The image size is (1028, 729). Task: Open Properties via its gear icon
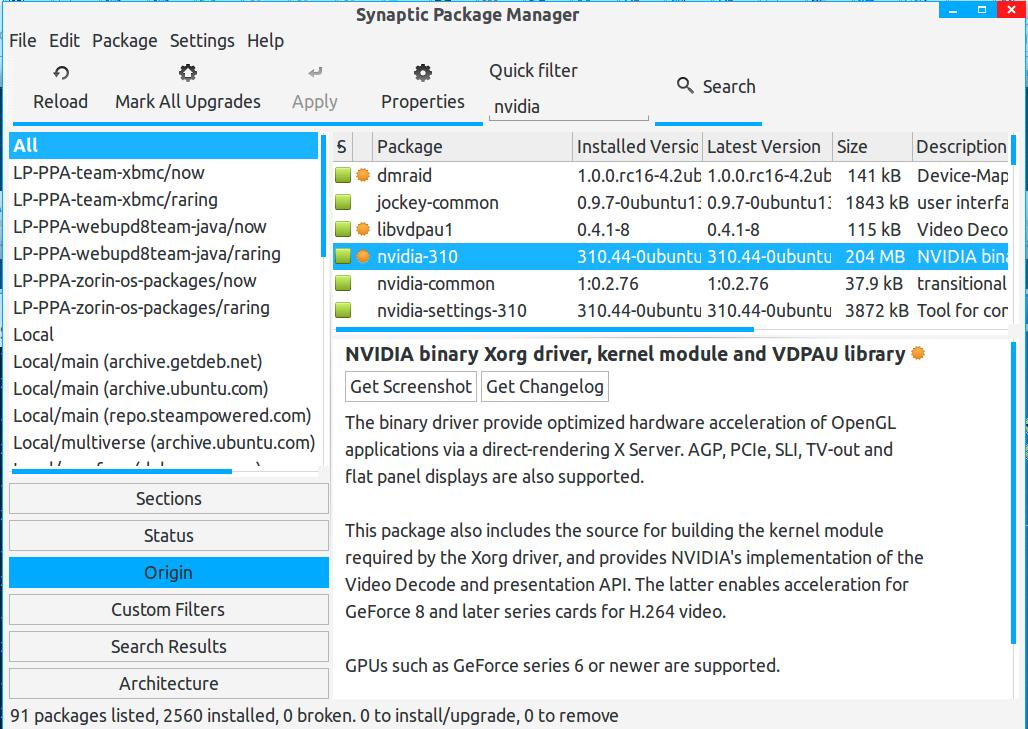(x=422, y=73)
